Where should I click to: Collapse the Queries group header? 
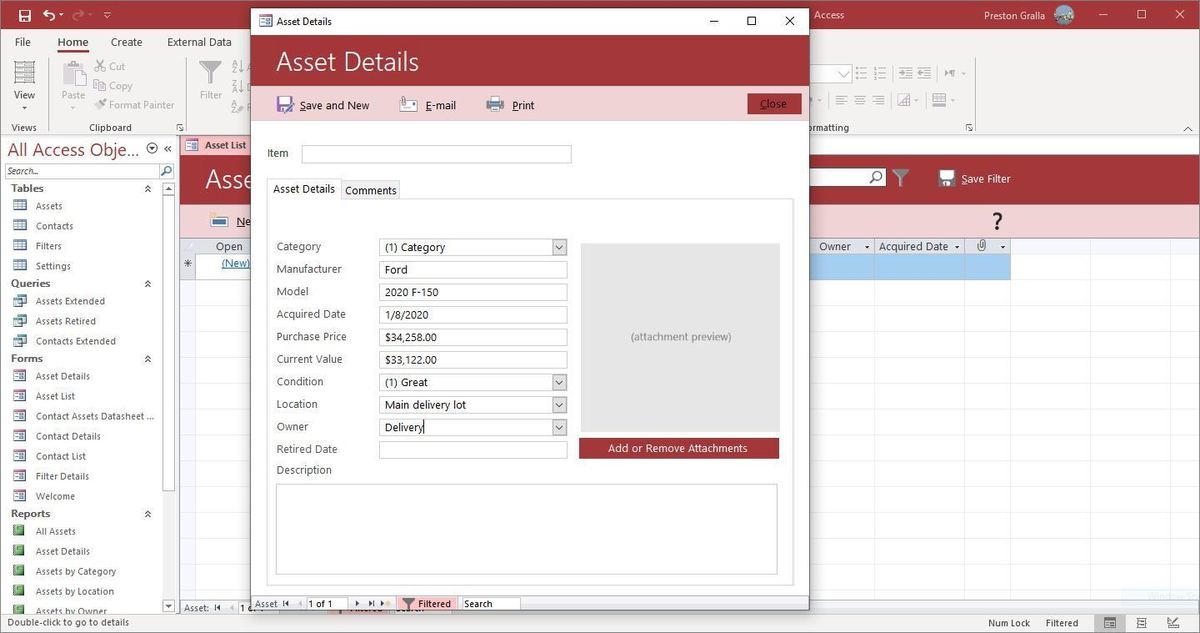pos(148,283)
